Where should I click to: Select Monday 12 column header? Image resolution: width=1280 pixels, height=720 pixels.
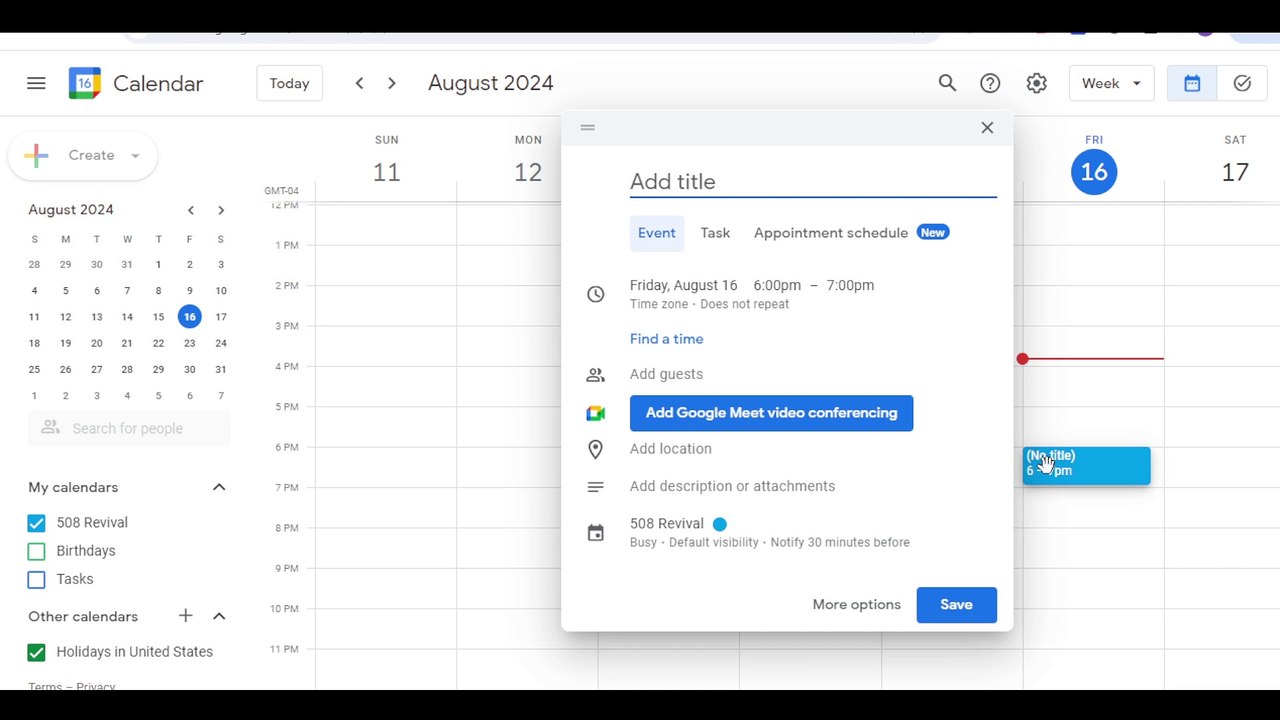pos(528,161)
